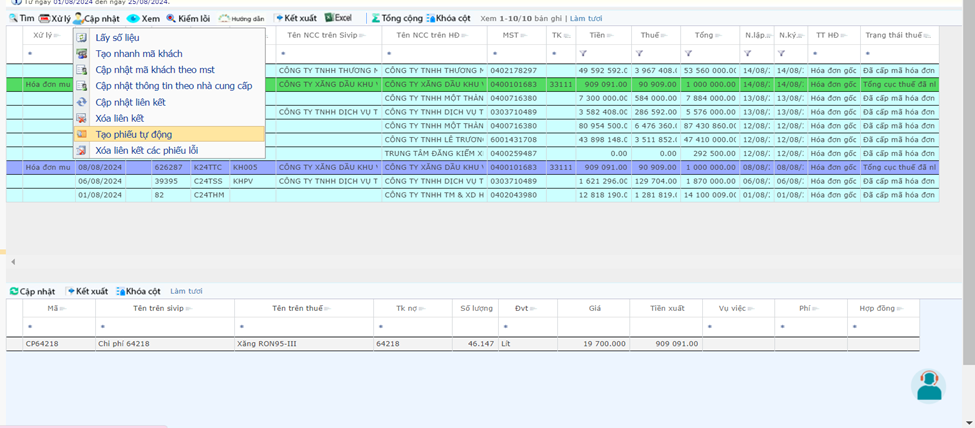
Task: Click Cập nhật button in bottom panel
Action: click(x=32, y=291)
